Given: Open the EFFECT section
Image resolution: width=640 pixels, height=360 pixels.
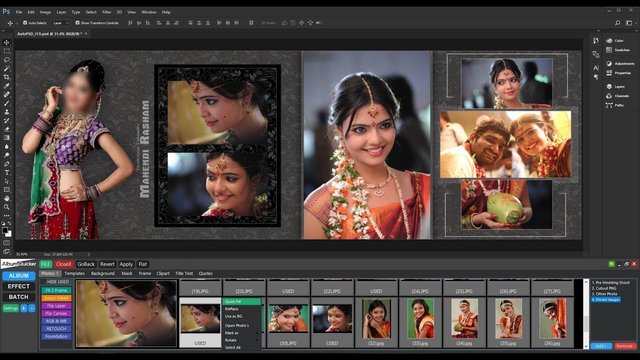Looking at the screenshot, I should point(19,287).
